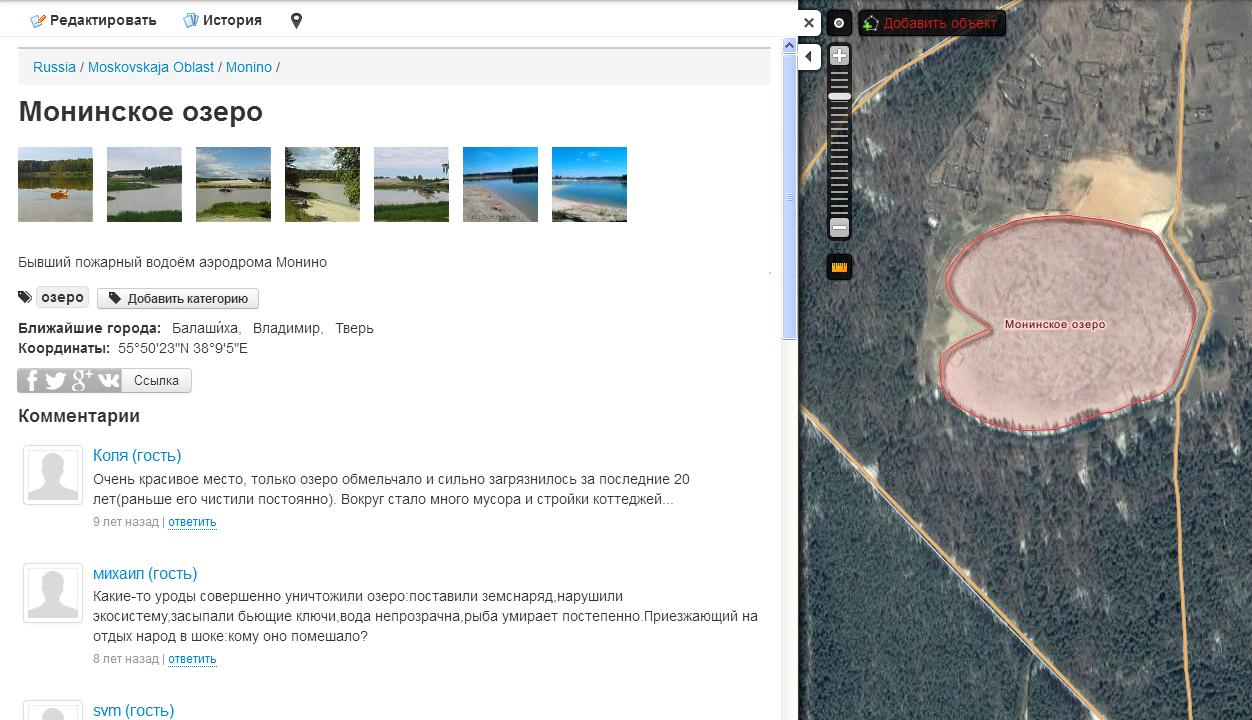Zoom in with the map plus button

point(839,56)
